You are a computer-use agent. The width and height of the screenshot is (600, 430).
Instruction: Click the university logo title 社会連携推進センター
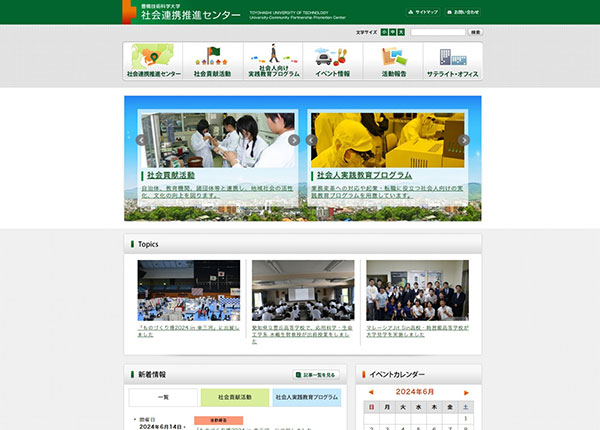(x=191, y=15)
